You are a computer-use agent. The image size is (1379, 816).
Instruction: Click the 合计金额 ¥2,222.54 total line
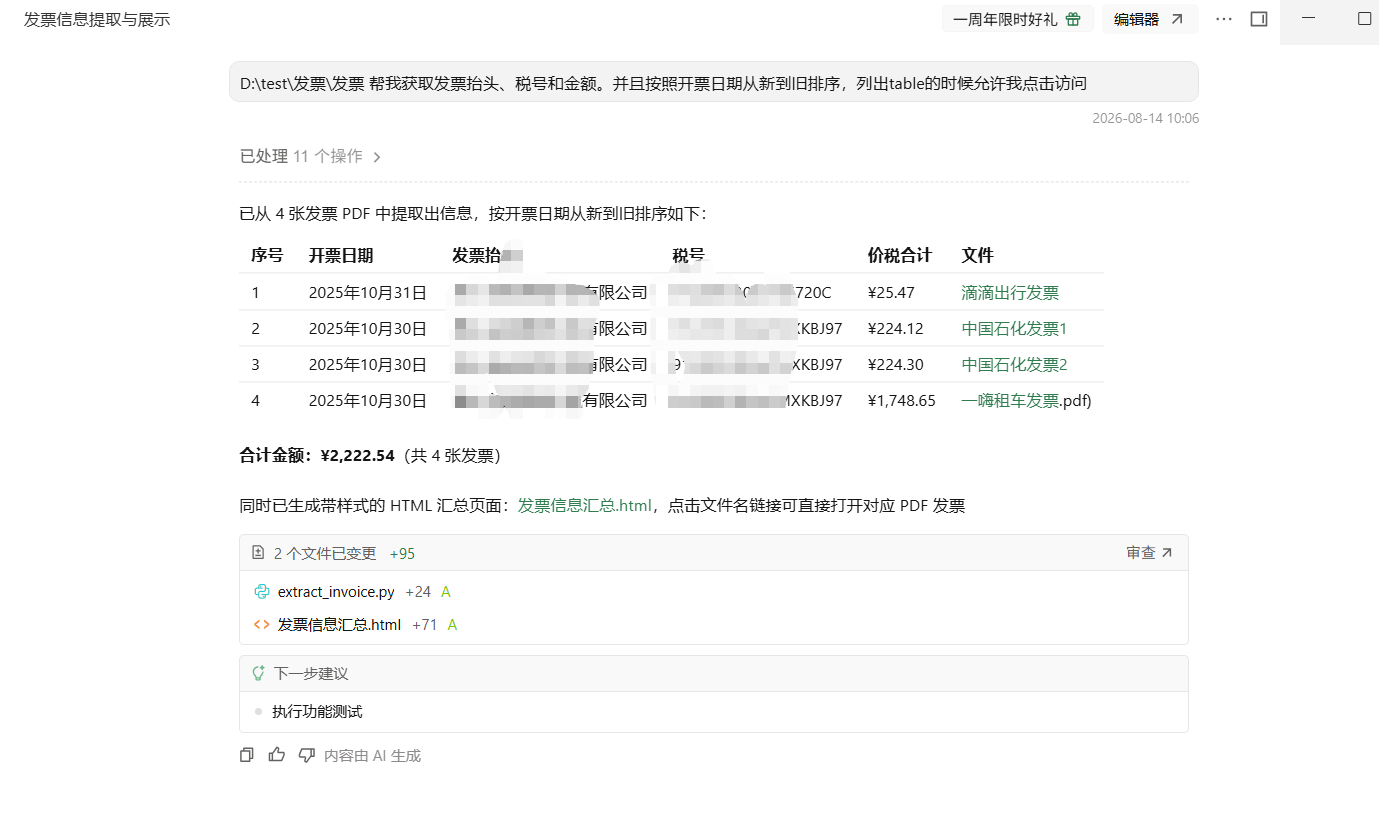[x=370, y=456]
